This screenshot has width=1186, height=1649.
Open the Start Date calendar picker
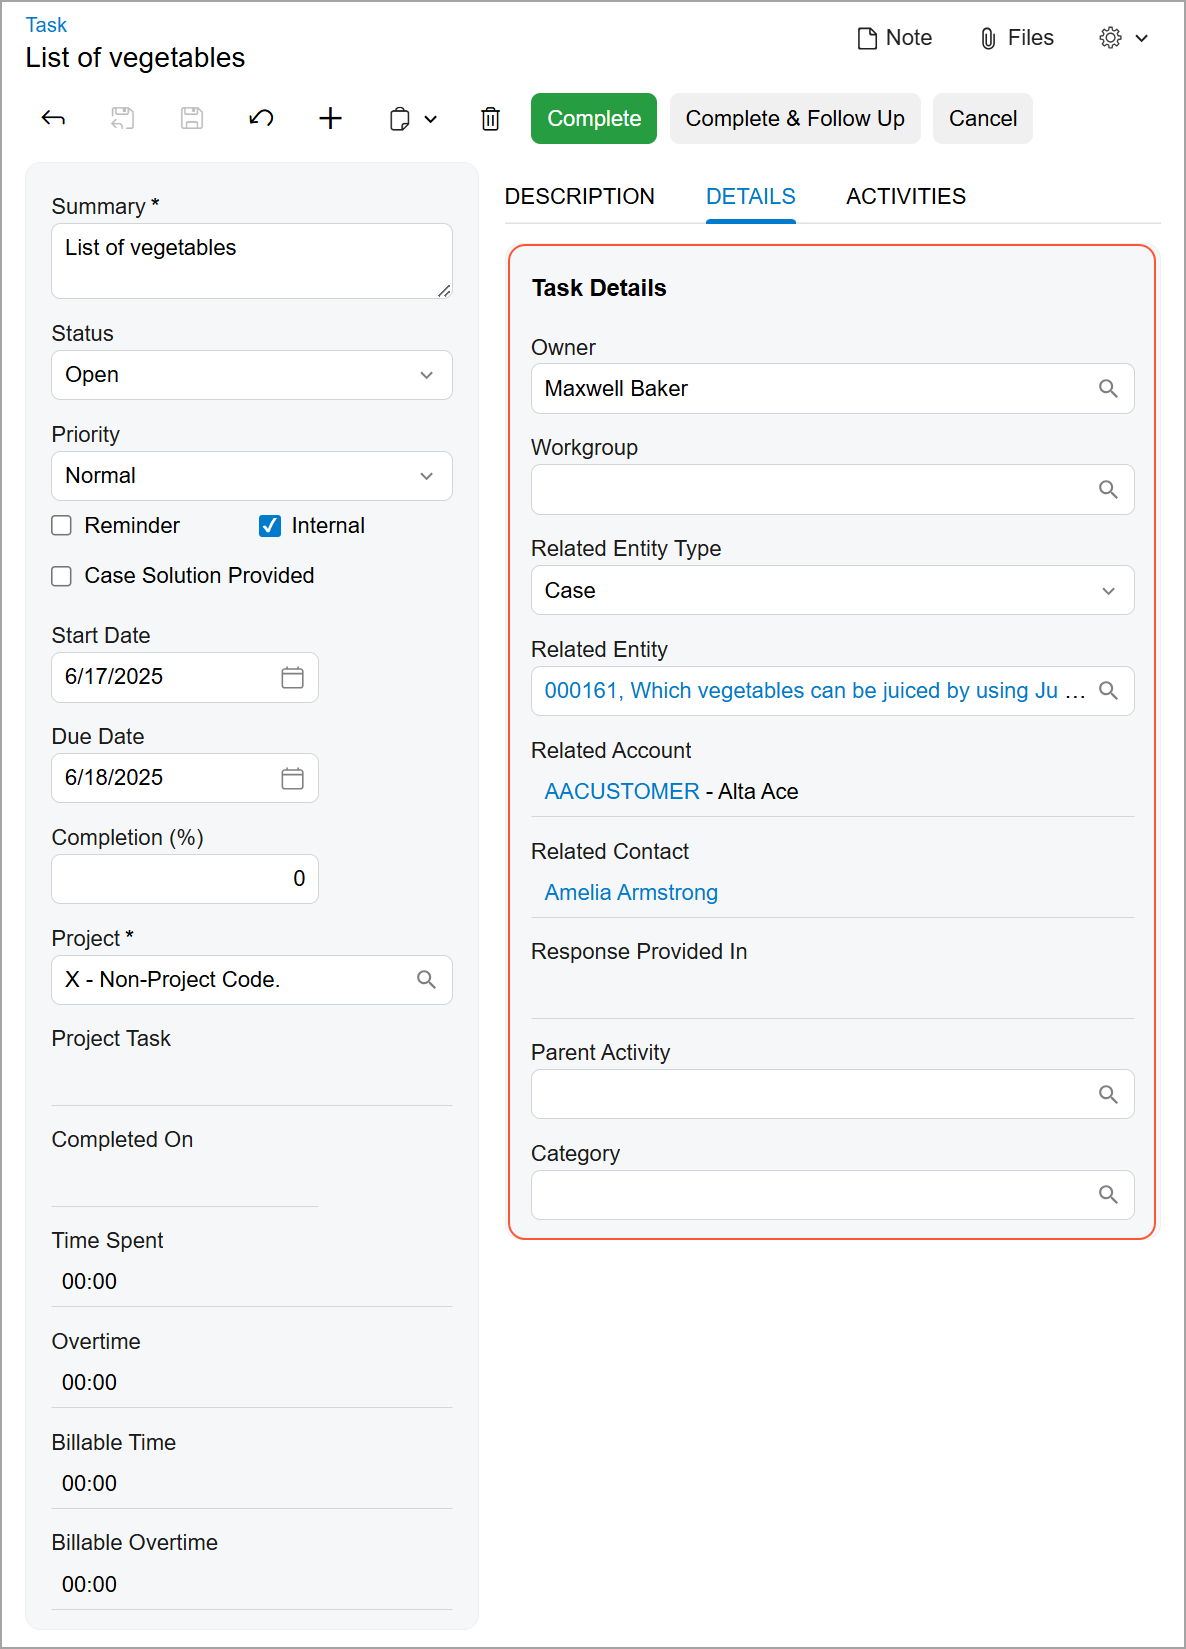292,678
